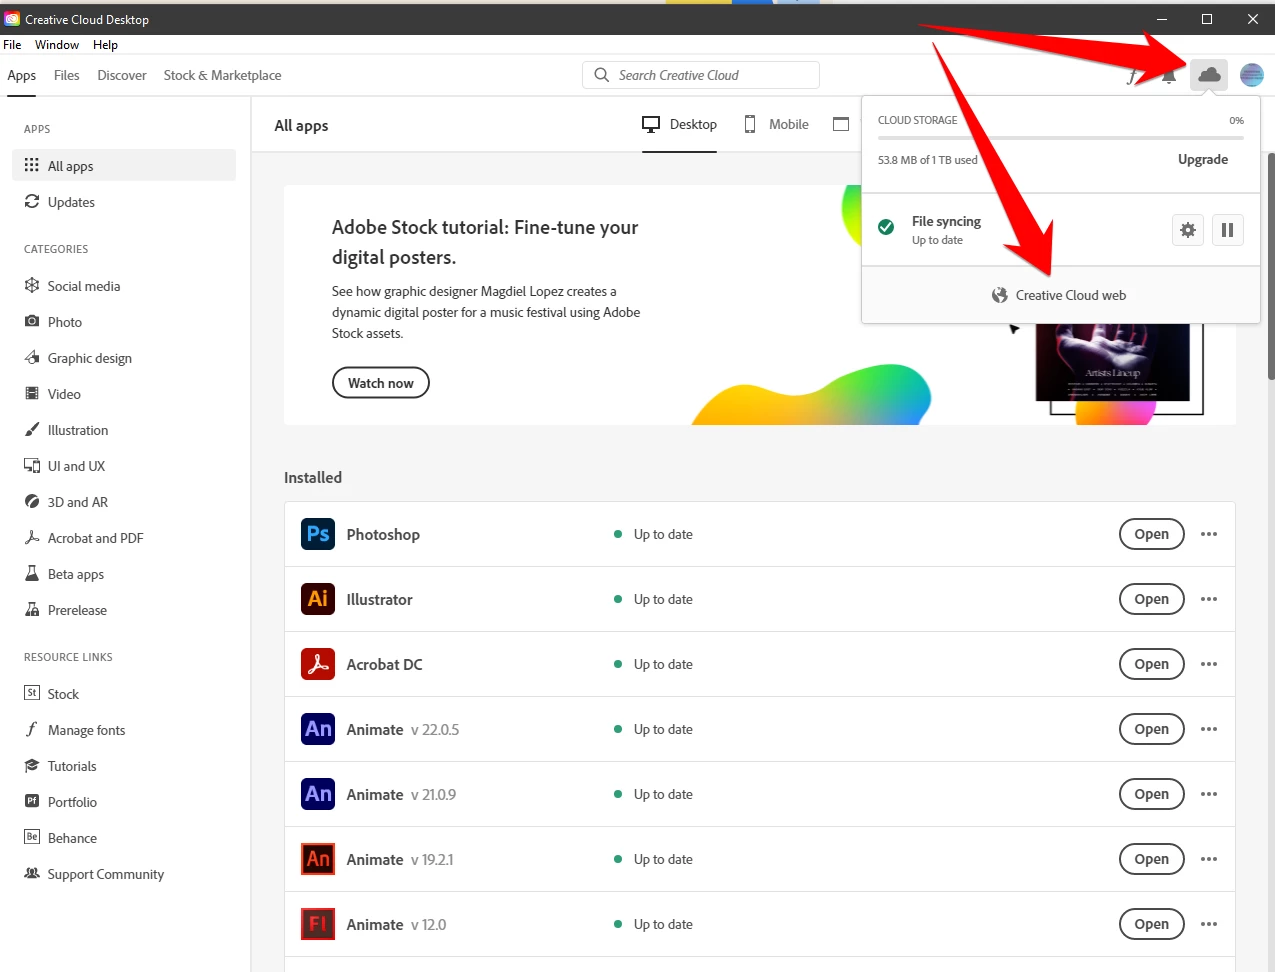Open more options for Animate v 19.2.1
Image resolution: width=1275 pixels, height=972 pixels.
point(1209,859)
